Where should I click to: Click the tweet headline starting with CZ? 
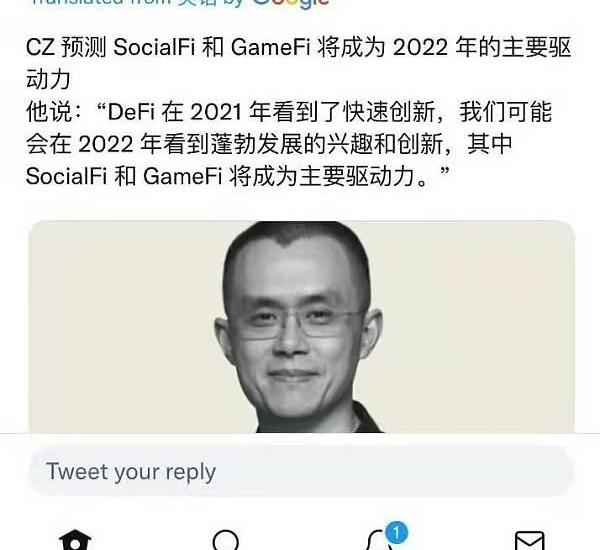pyautogui.click(x=298, y=63)
